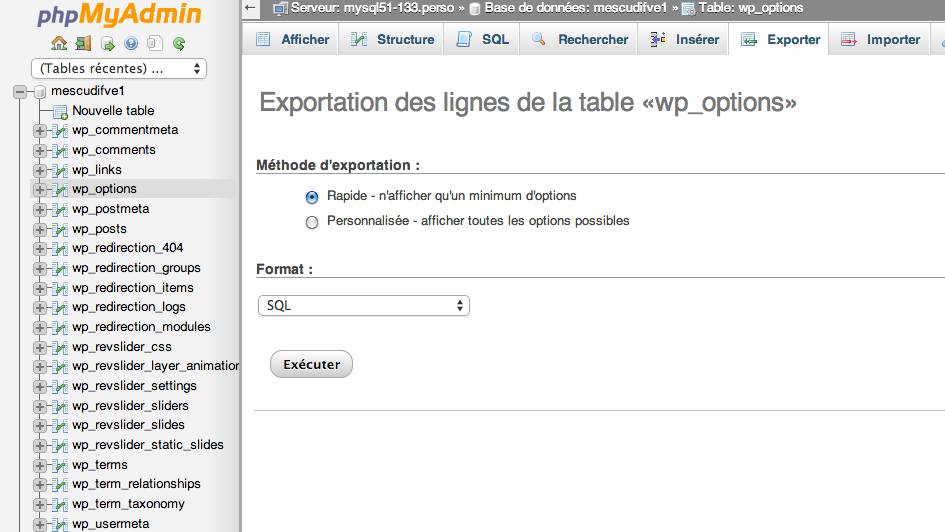Open the phpMyAdmin documentation icon
945x532 pixels.
(131, 43)
